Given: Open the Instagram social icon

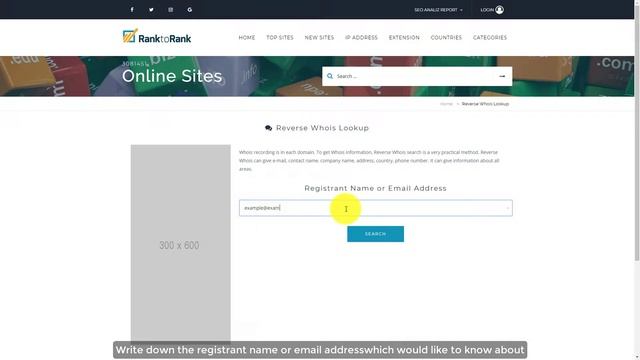Looking at the screenshot, I should point(171,9).
